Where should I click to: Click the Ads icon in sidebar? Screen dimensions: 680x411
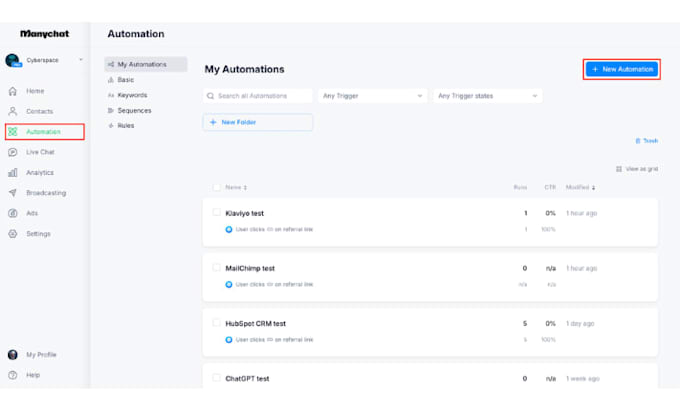pos(13,213)
